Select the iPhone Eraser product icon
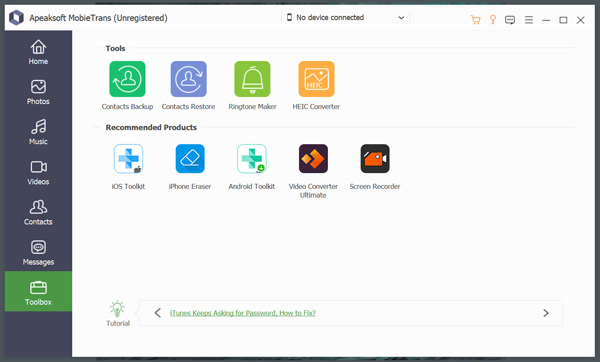600x362 pixels. coord(190,159)
